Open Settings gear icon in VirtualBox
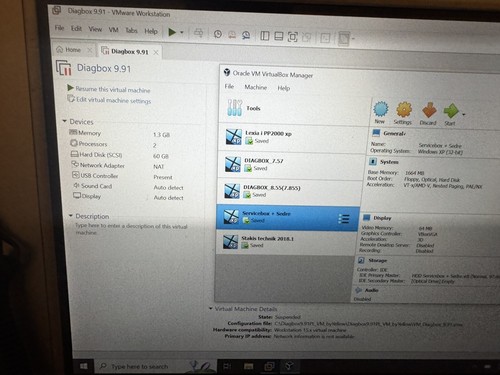 pos(403,114)
